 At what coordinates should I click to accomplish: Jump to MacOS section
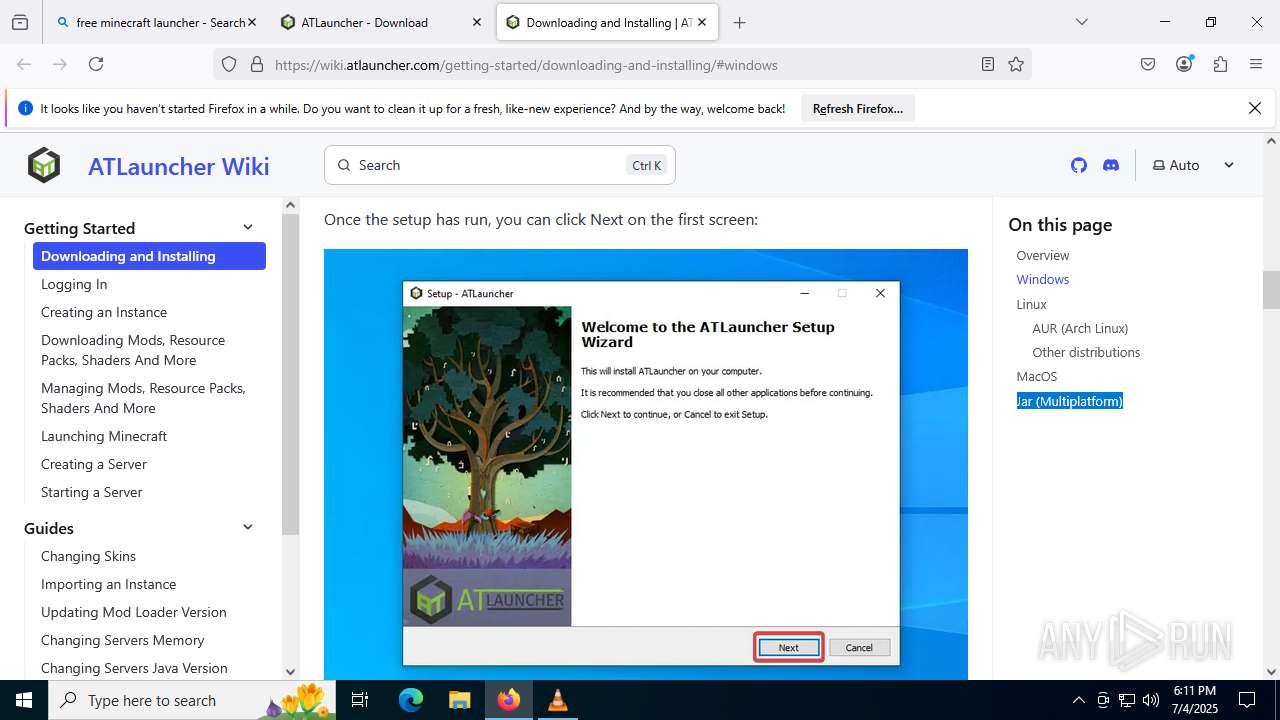pyautogui.click(x=1037, y=376)
